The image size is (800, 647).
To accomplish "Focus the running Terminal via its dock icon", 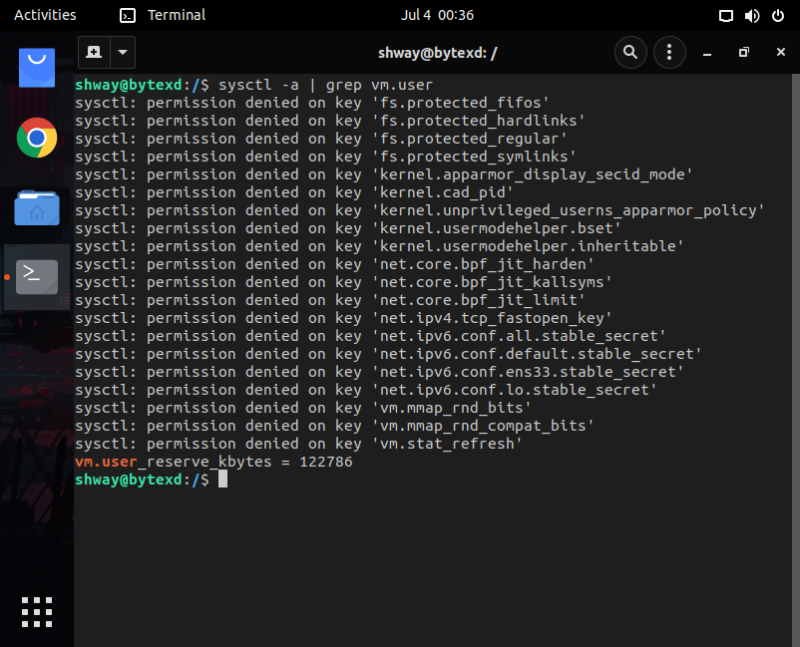I will click(x=36, y=277).
